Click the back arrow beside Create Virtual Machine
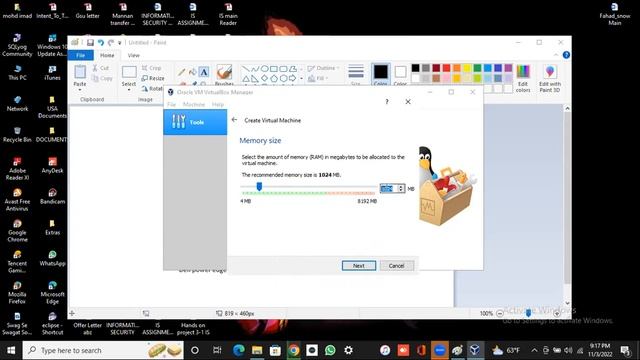Screen dimensions: 640x360 tap(234, 120)
